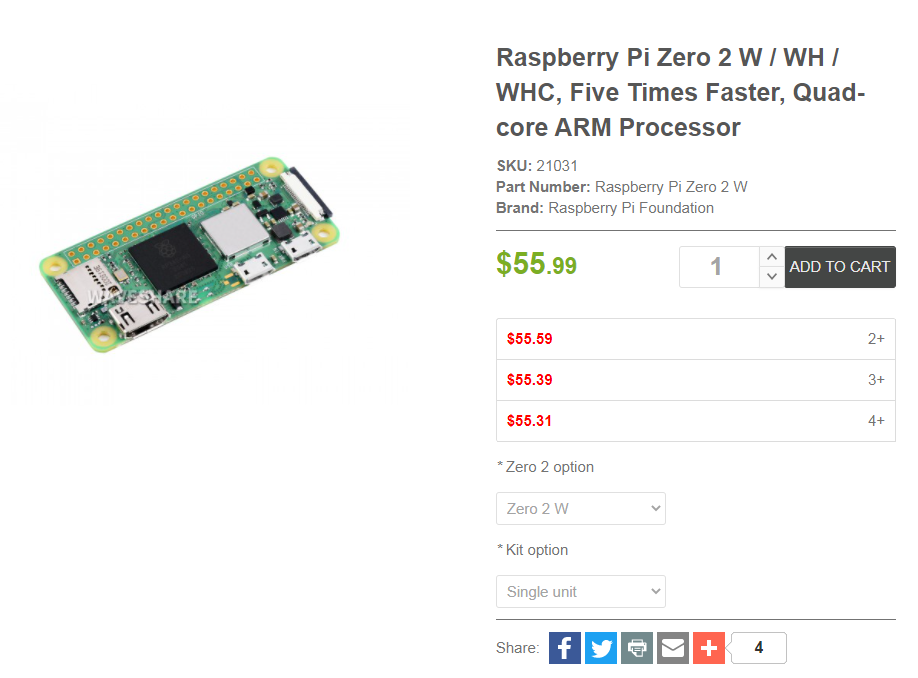Image resolution: width=918 pixels, height=678 pixels.
Task: Select the $55.39 price tier for 3+
Action: click(x=695, y=380)
